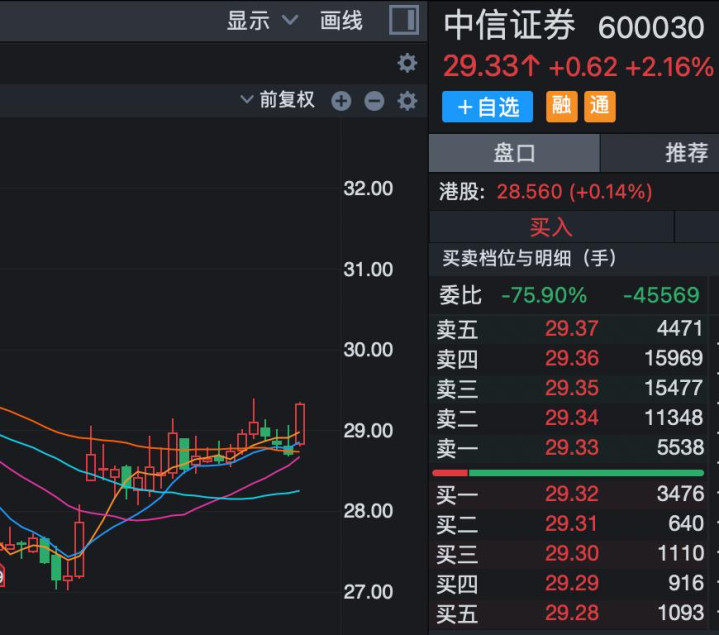Click the buy/sell ratio bar

[x=568, y=472]
